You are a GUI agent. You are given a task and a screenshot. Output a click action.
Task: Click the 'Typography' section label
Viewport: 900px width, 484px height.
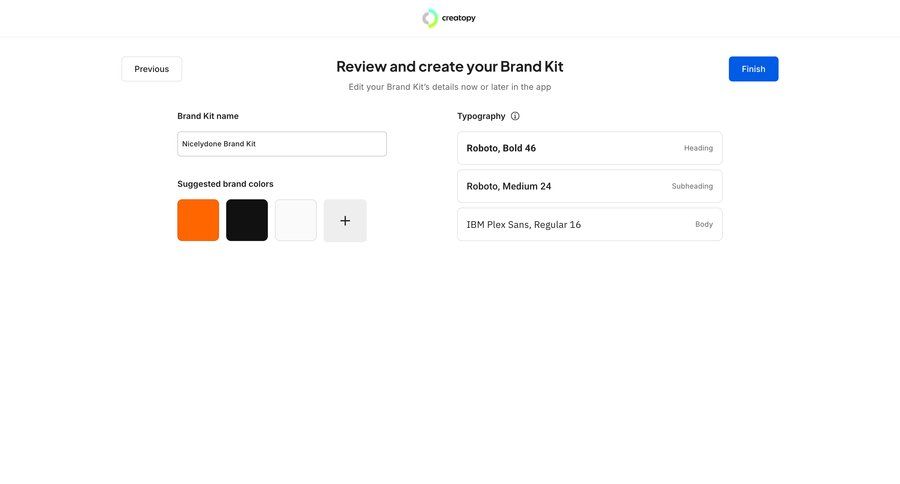pyautogui.click(x=481, y=116)
